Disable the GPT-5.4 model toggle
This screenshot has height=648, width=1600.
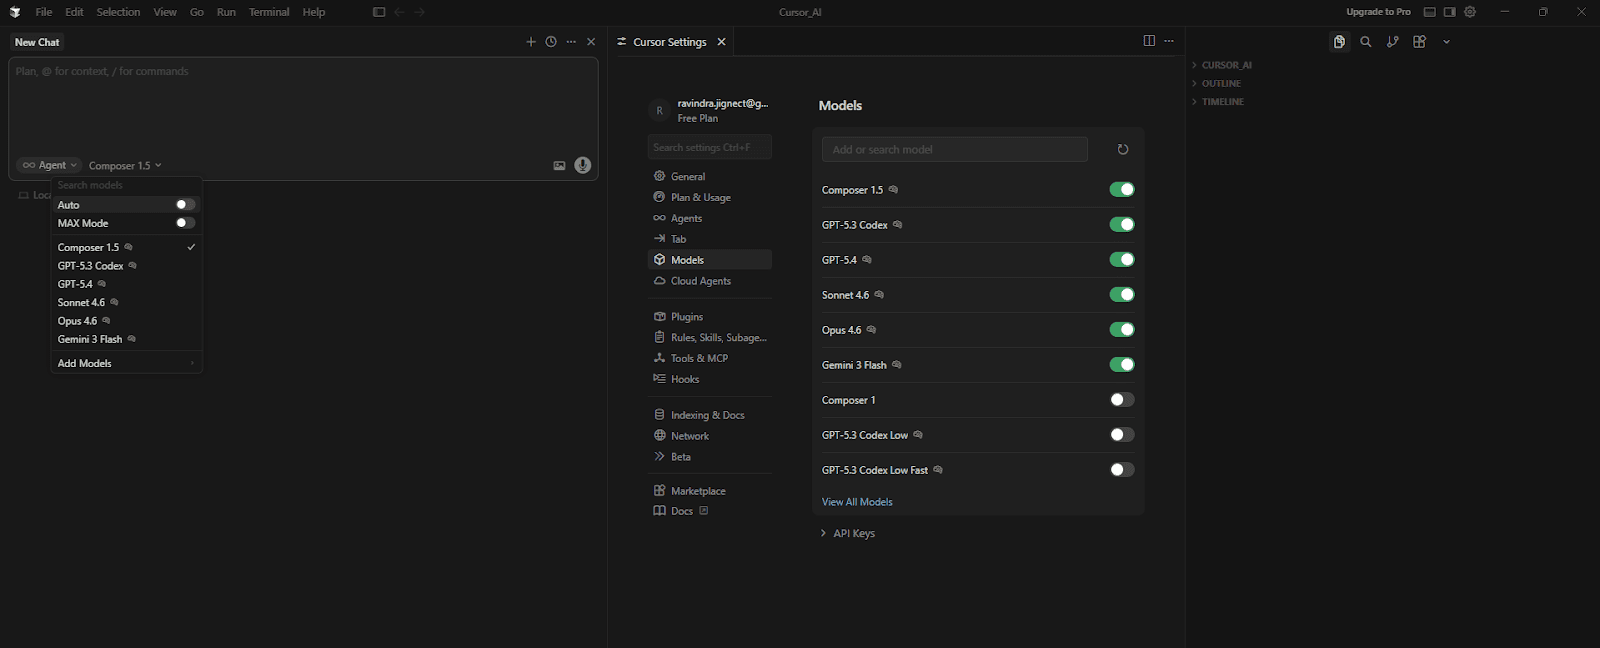(1122, 260)
